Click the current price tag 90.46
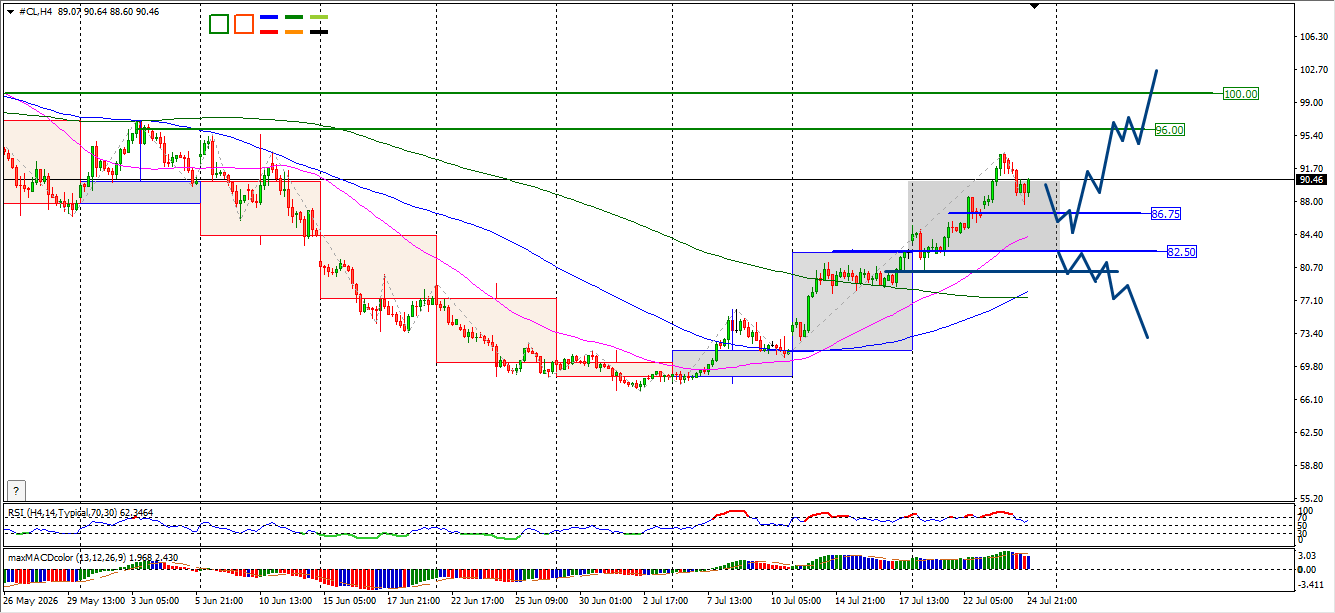The height and width of the screenshot is (613, 1335). tap(1310, 180)
